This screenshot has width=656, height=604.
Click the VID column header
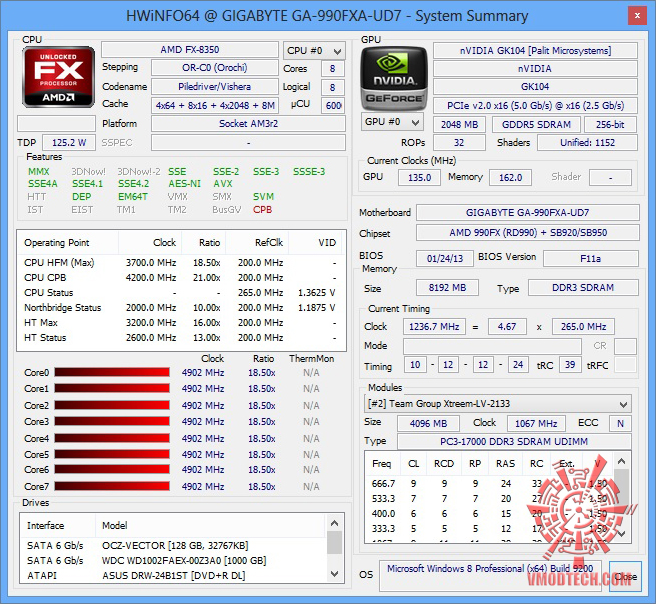click(x=316, y=243)
